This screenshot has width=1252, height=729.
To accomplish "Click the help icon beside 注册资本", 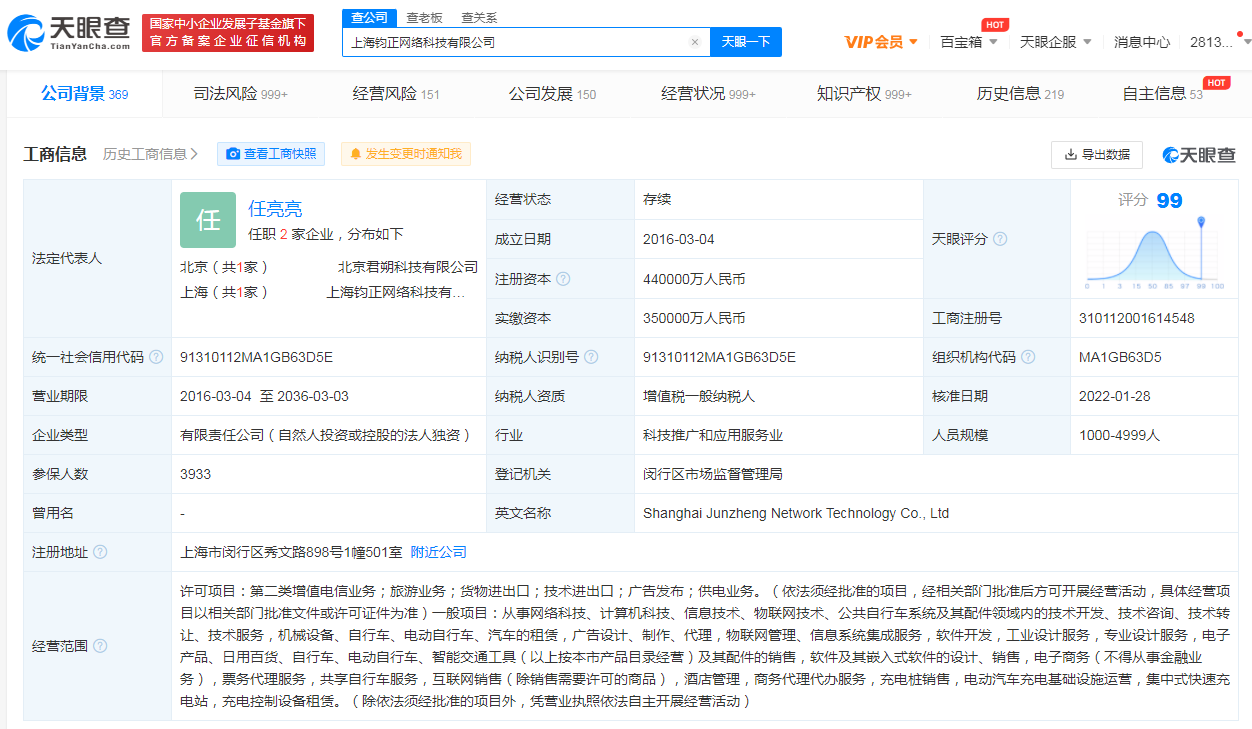I will click(563, 279).
